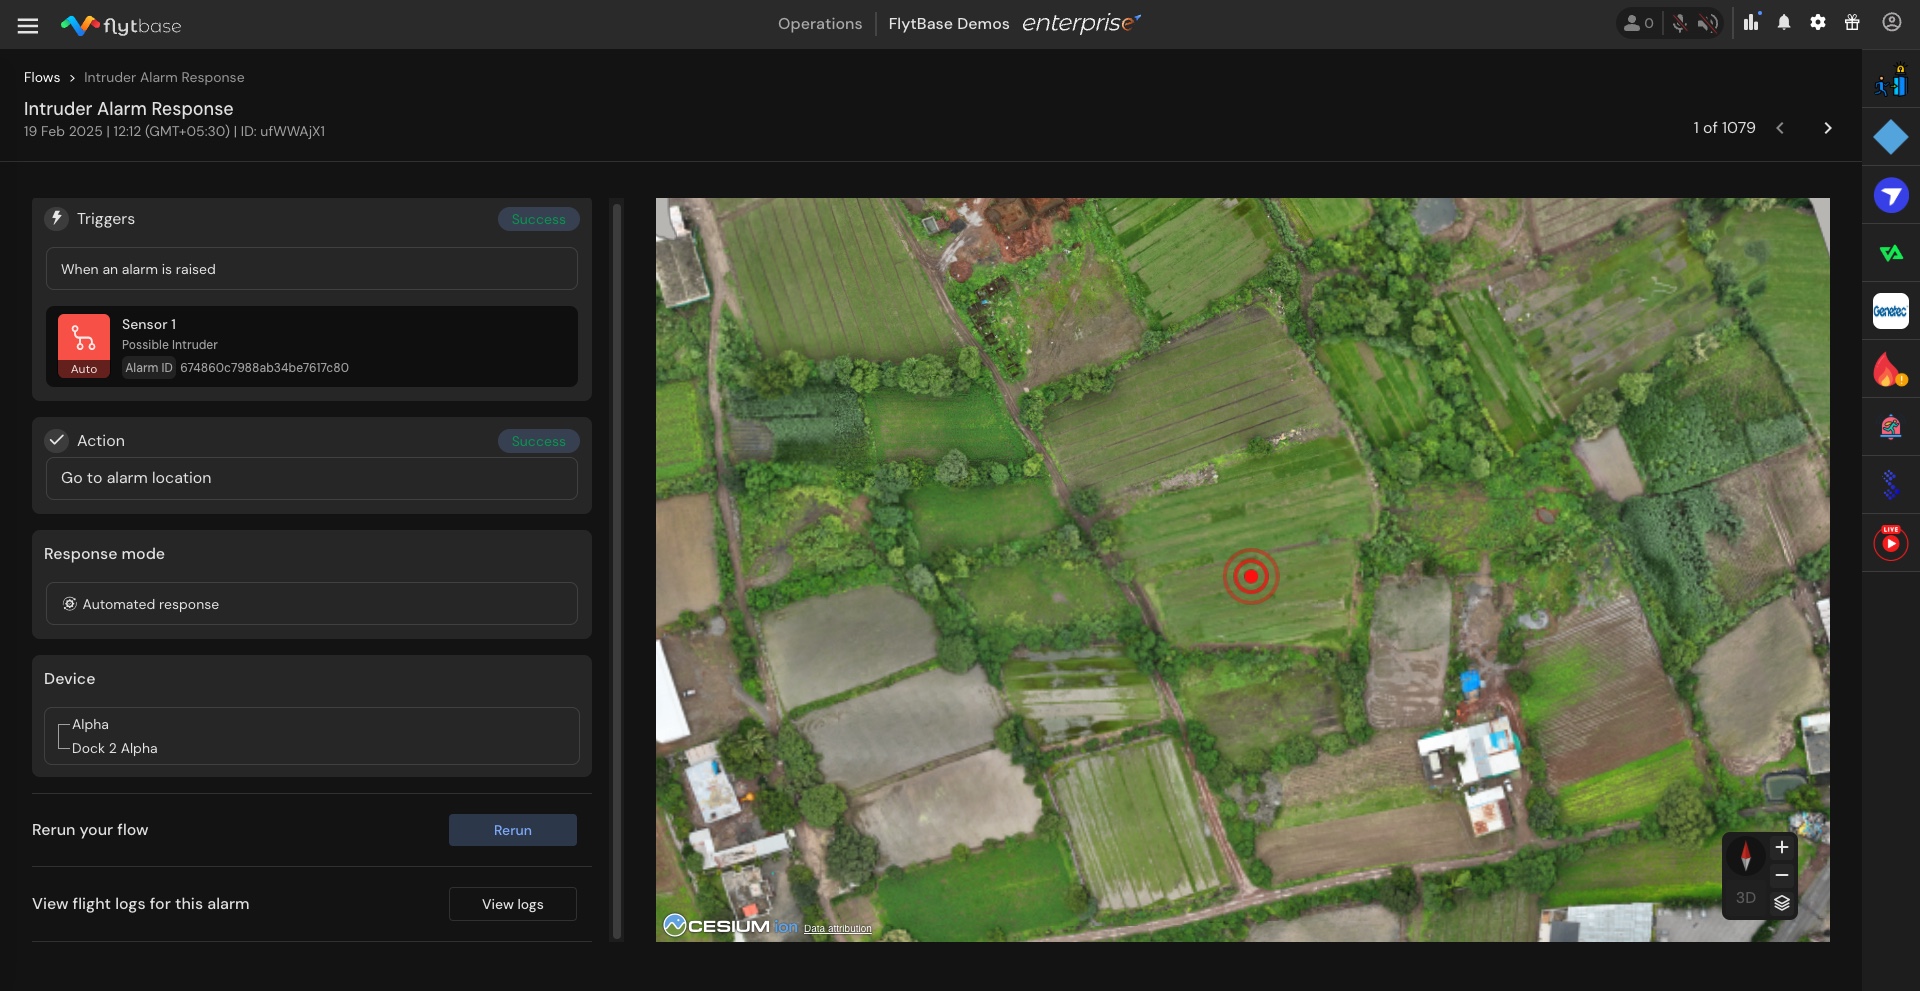This screenshot has height=991, width=1920.
Task: Go back to Flows breadcrumb
Action: click(42, 77)
